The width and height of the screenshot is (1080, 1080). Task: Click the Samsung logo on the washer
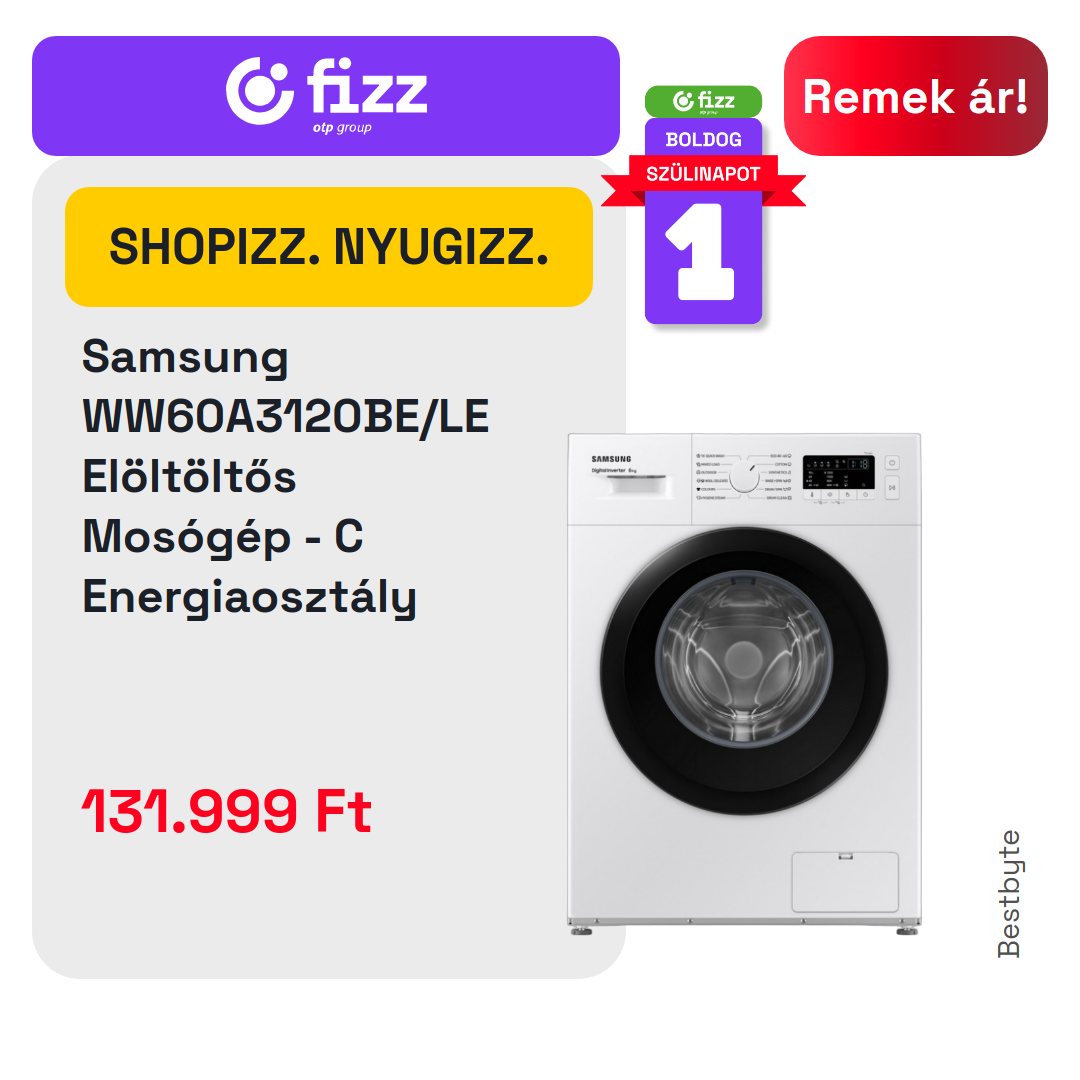point(611,459)
